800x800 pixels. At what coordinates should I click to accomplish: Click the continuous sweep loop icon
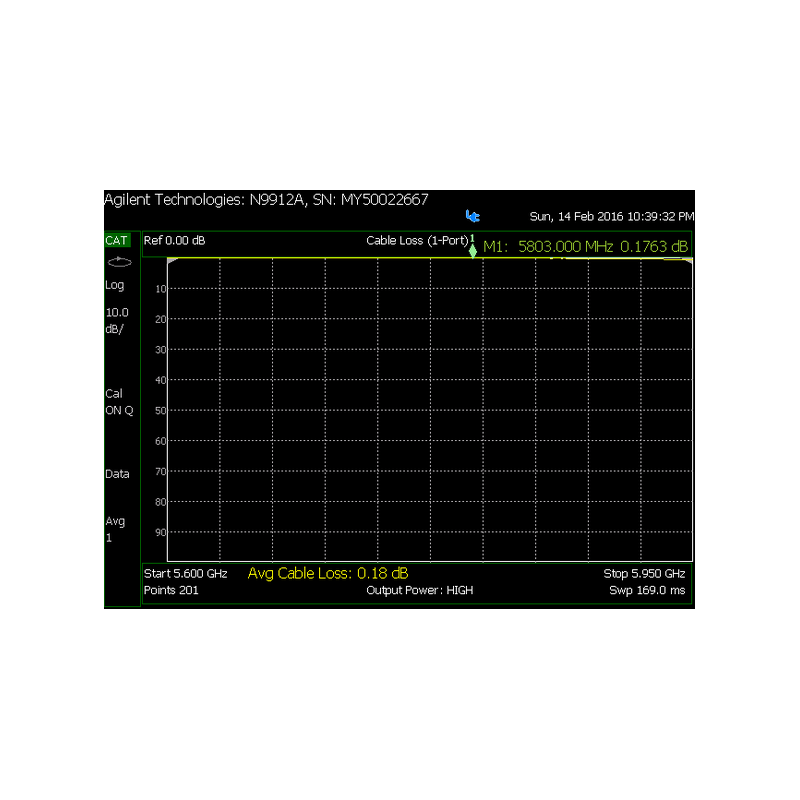coord(119,262)
